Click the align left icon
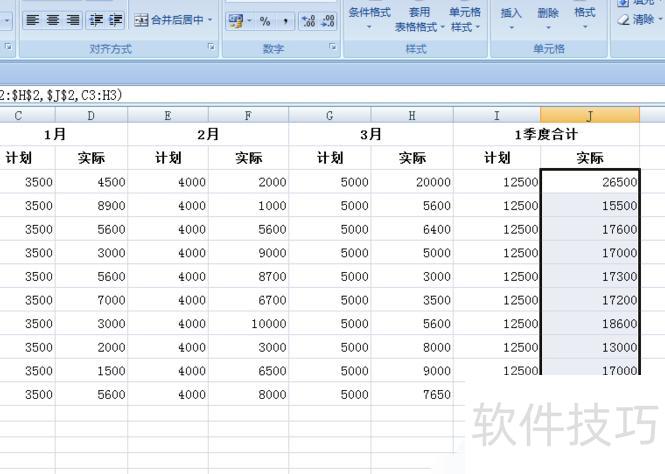The image size is (665, 474). coord(32,20)
